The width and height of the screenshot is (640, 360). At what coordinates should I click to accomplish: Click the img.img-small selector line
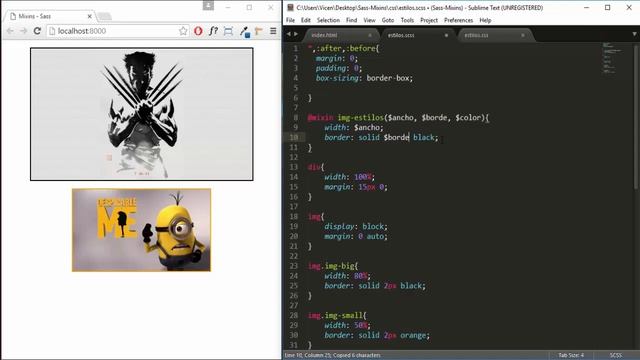(x=337, y=316)
